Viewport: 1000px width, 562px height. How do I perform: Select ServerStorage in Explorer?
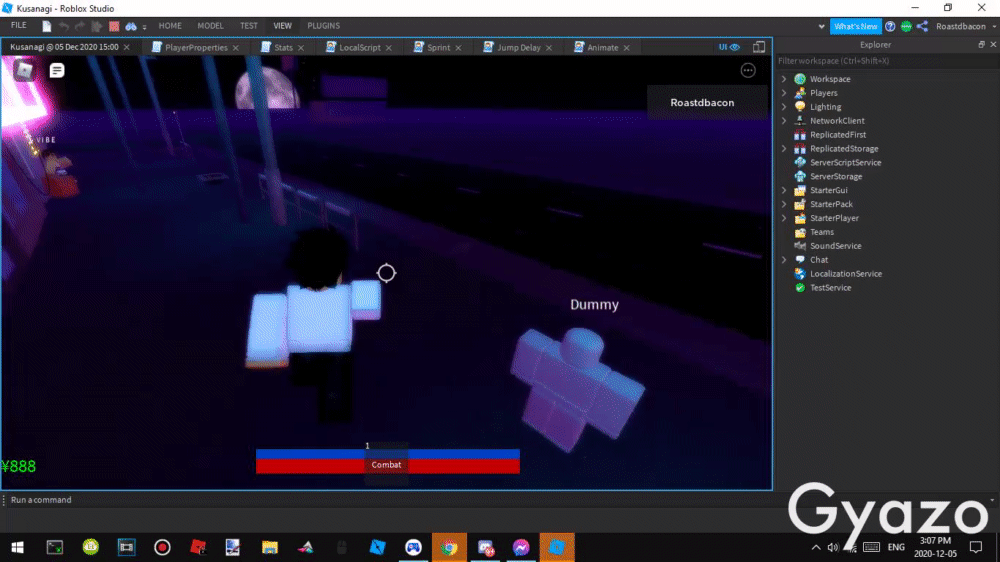(x=836, y=177)
